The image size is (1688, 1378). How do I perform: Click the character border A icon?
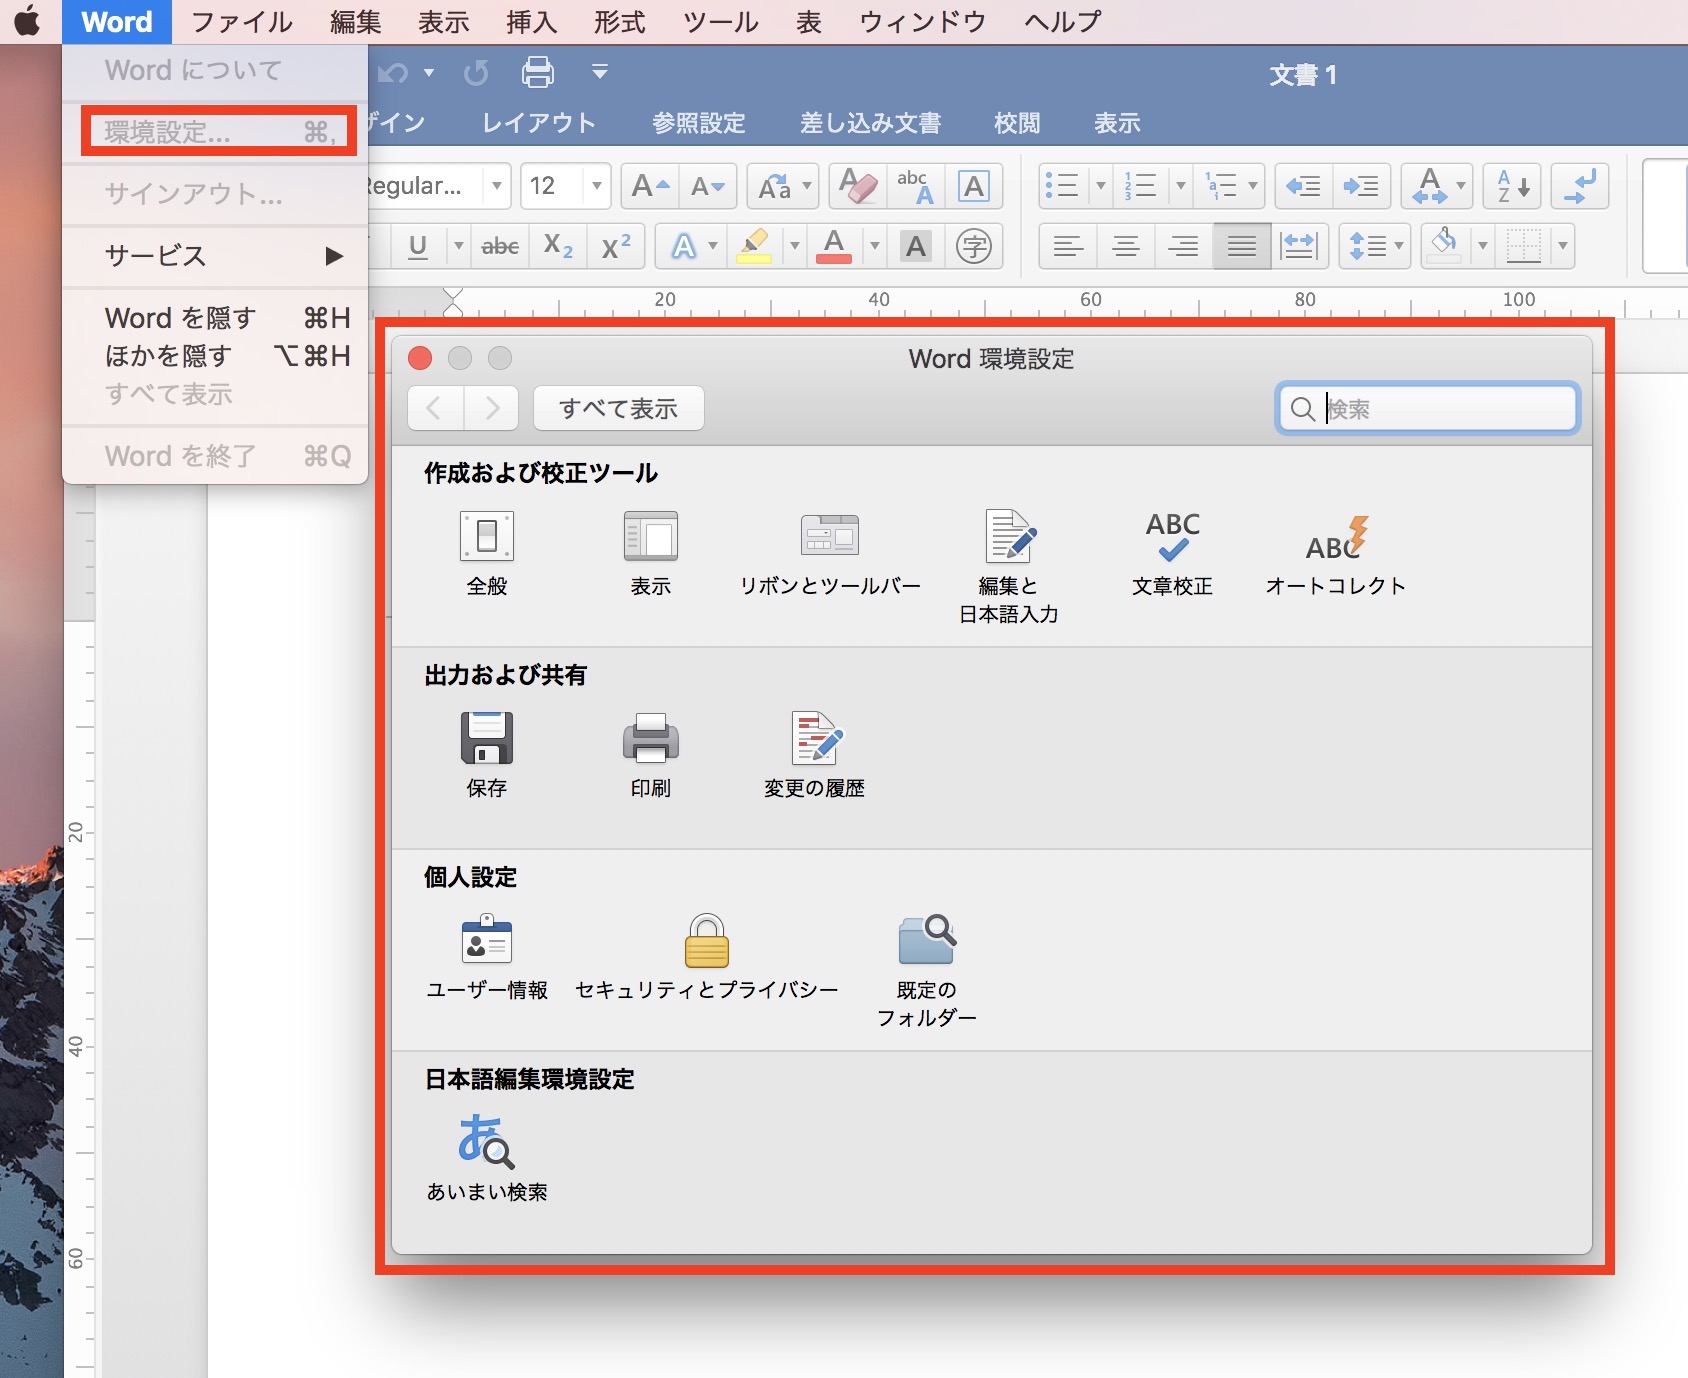point(973,186)
